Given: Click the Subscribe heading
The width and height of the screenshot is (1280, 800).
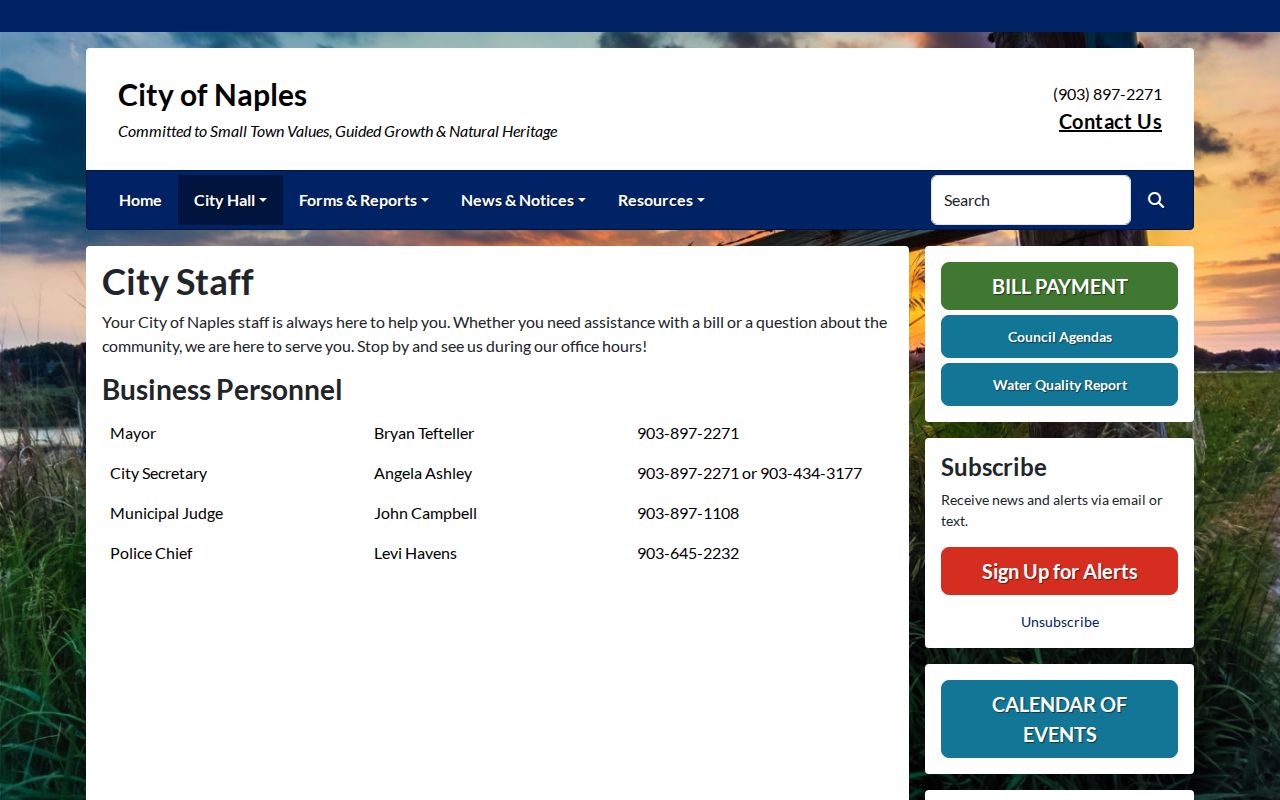Looking at the screenshot, I should point(994,467).
